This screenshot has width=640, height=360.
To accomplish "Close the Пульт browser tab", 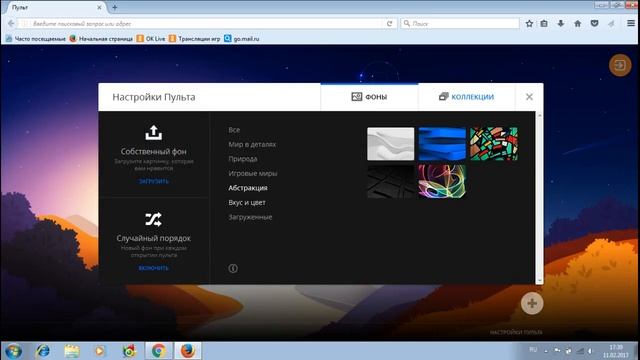I will 99,7.
